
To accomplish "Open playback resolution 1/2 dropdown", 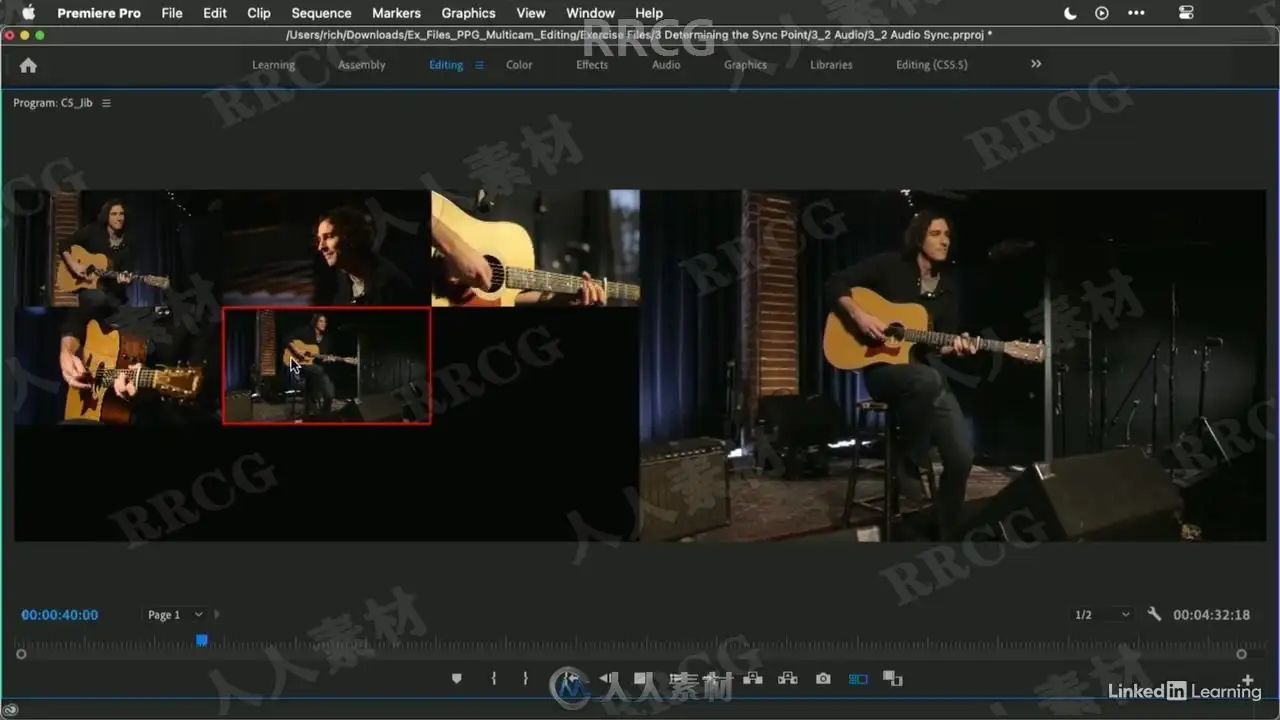I will pyautogui.click(x=1101, y=615).
